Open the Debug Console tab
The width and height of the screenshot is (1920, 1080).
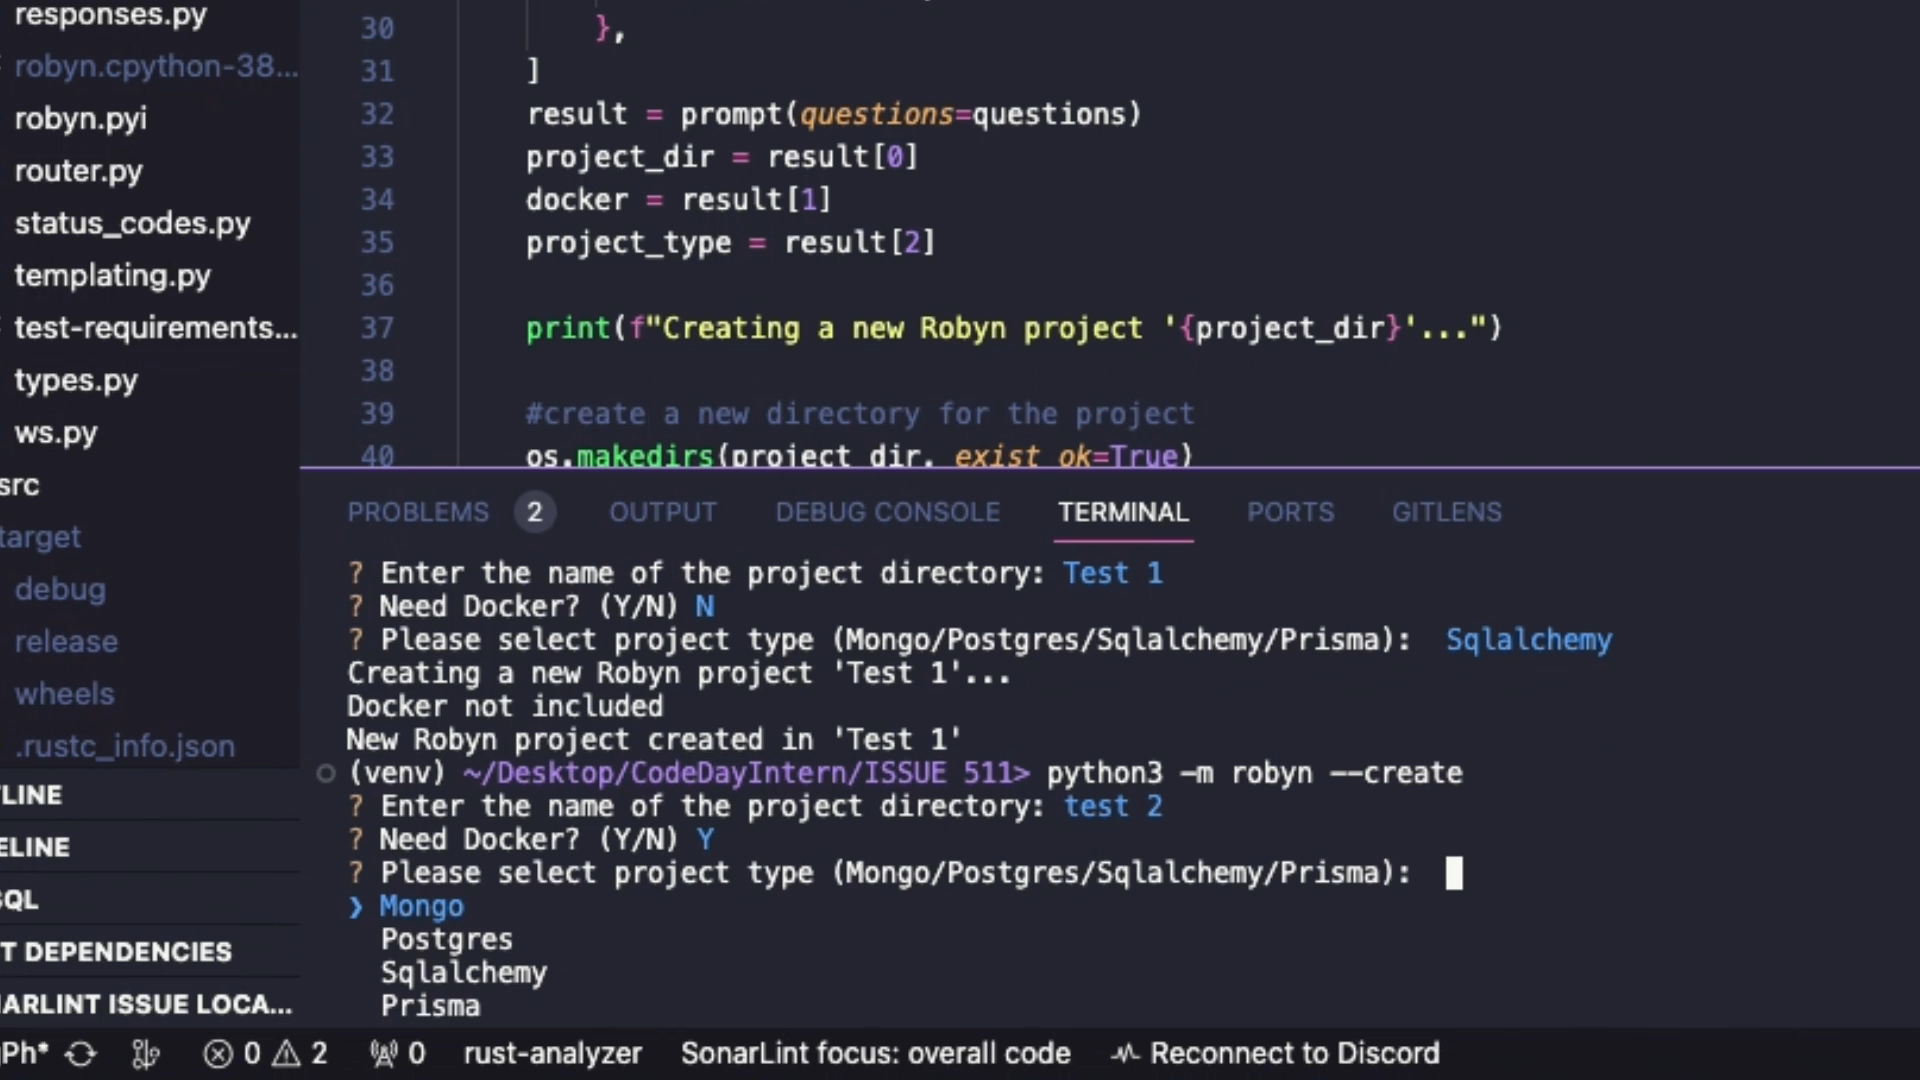tap(887, 512)
